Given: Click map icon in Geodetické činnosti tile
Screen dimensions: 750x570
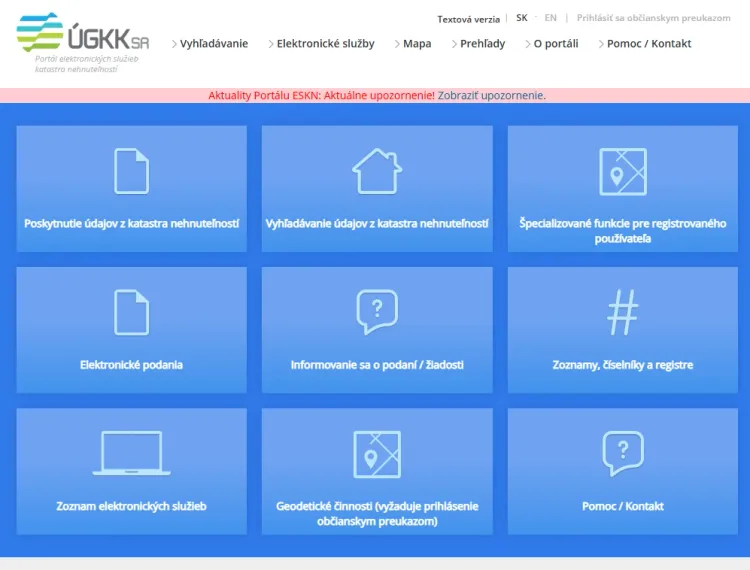Looking at the screenshot, I should (377, 454).
